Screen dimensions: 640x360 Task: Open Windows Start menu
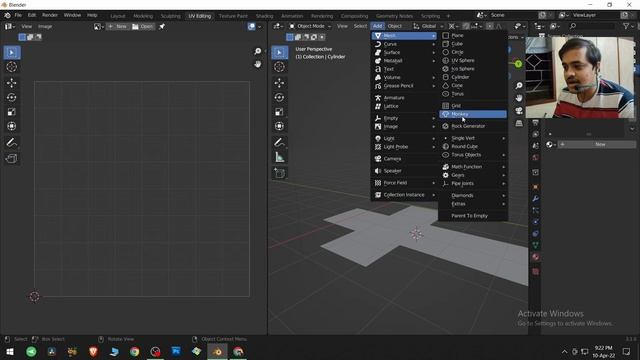(x=10, y=351)
